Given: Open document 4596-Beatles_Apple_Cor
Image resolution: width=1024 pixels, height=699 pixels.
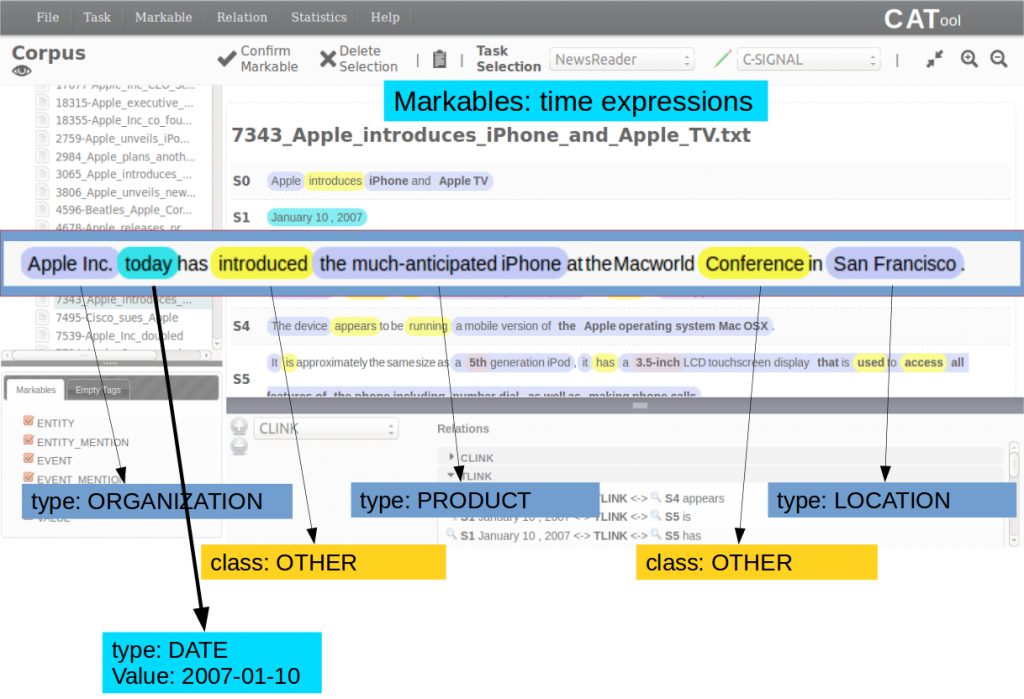Looking at the screenshot, I should click(123, 210).
